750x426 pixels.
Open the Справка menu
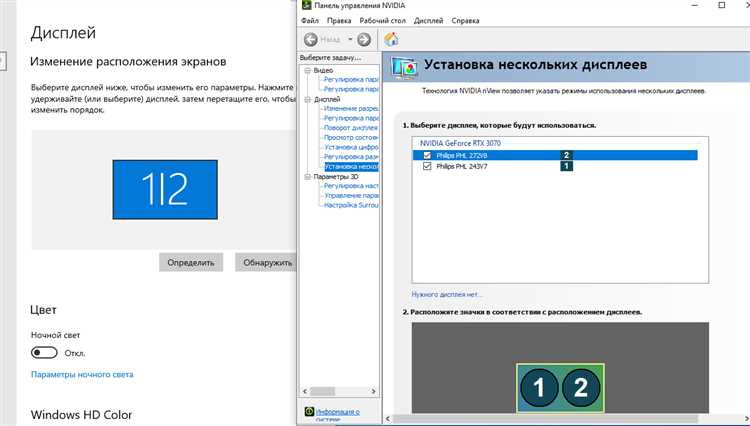tap(465, 21)
